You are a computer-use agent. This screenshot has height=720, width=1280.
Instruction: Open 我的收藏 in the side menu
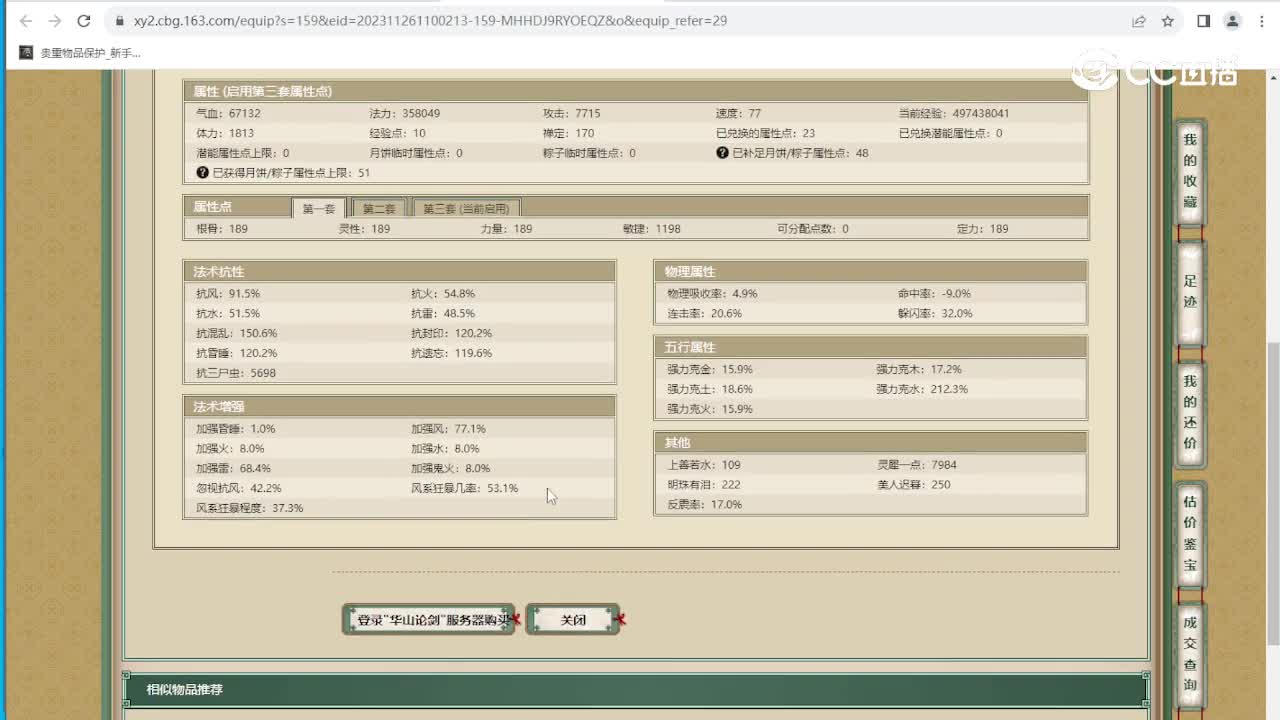coord(1190,171)
